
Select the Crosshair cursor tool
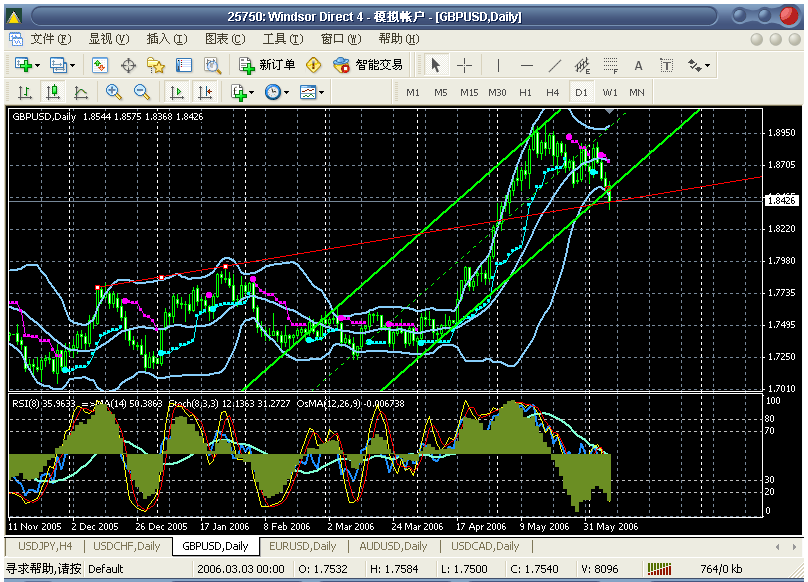pos(465,65)
